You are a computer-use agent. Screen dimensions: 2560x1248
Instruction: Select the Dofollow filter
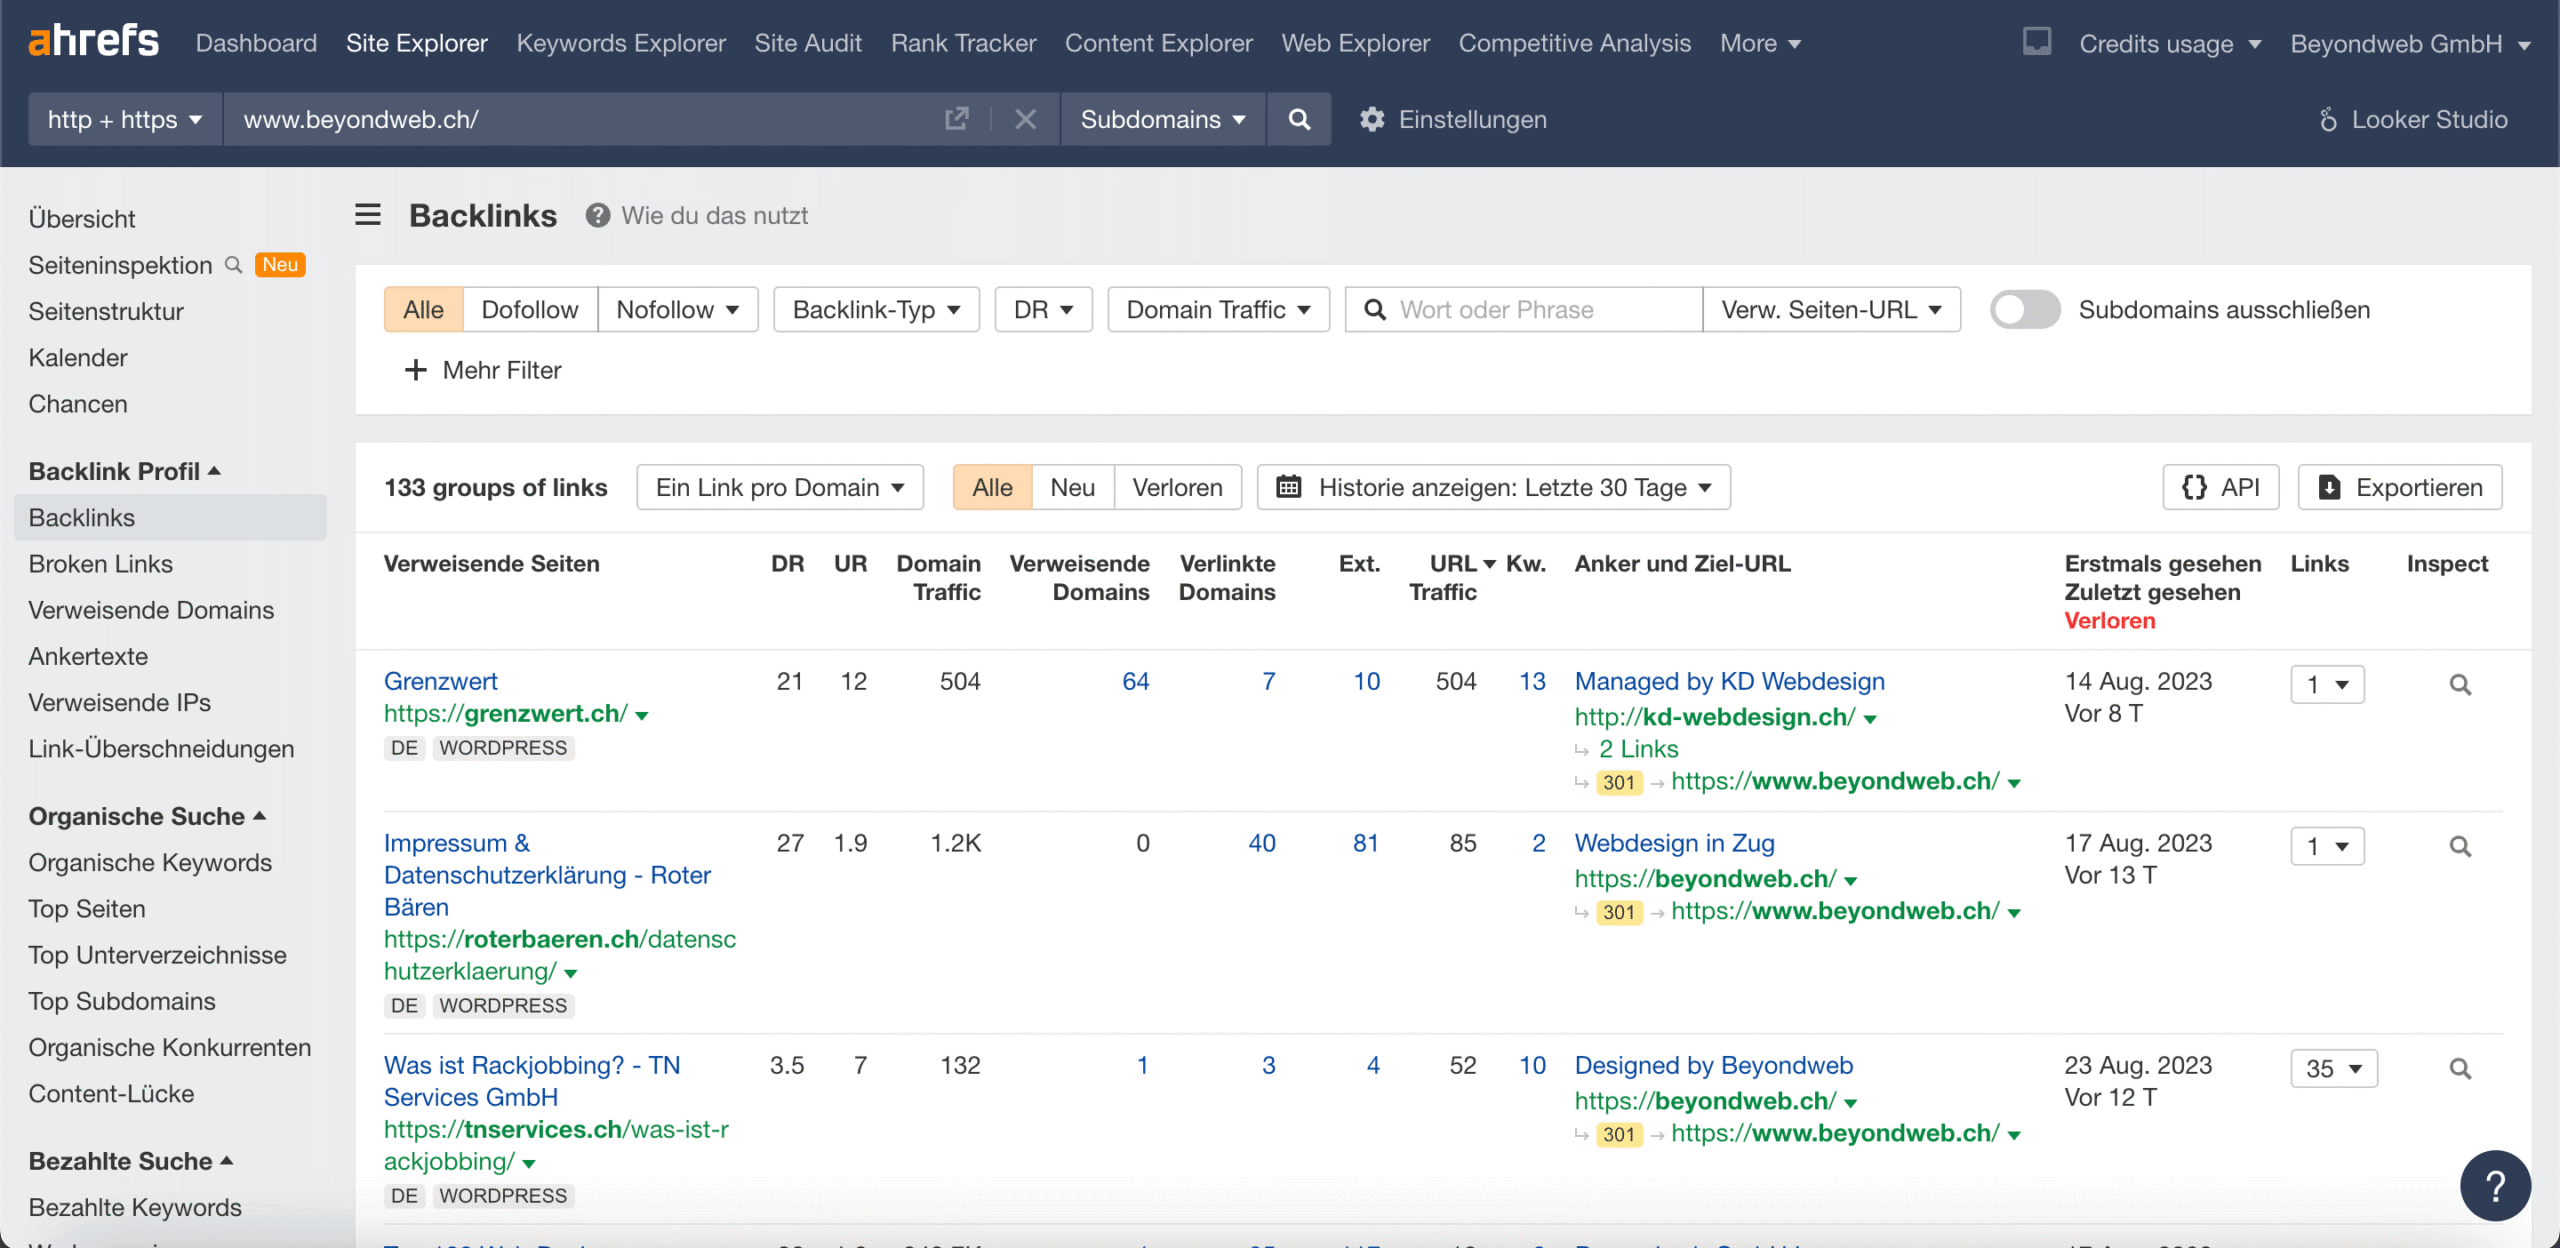[x=530, y=310]
